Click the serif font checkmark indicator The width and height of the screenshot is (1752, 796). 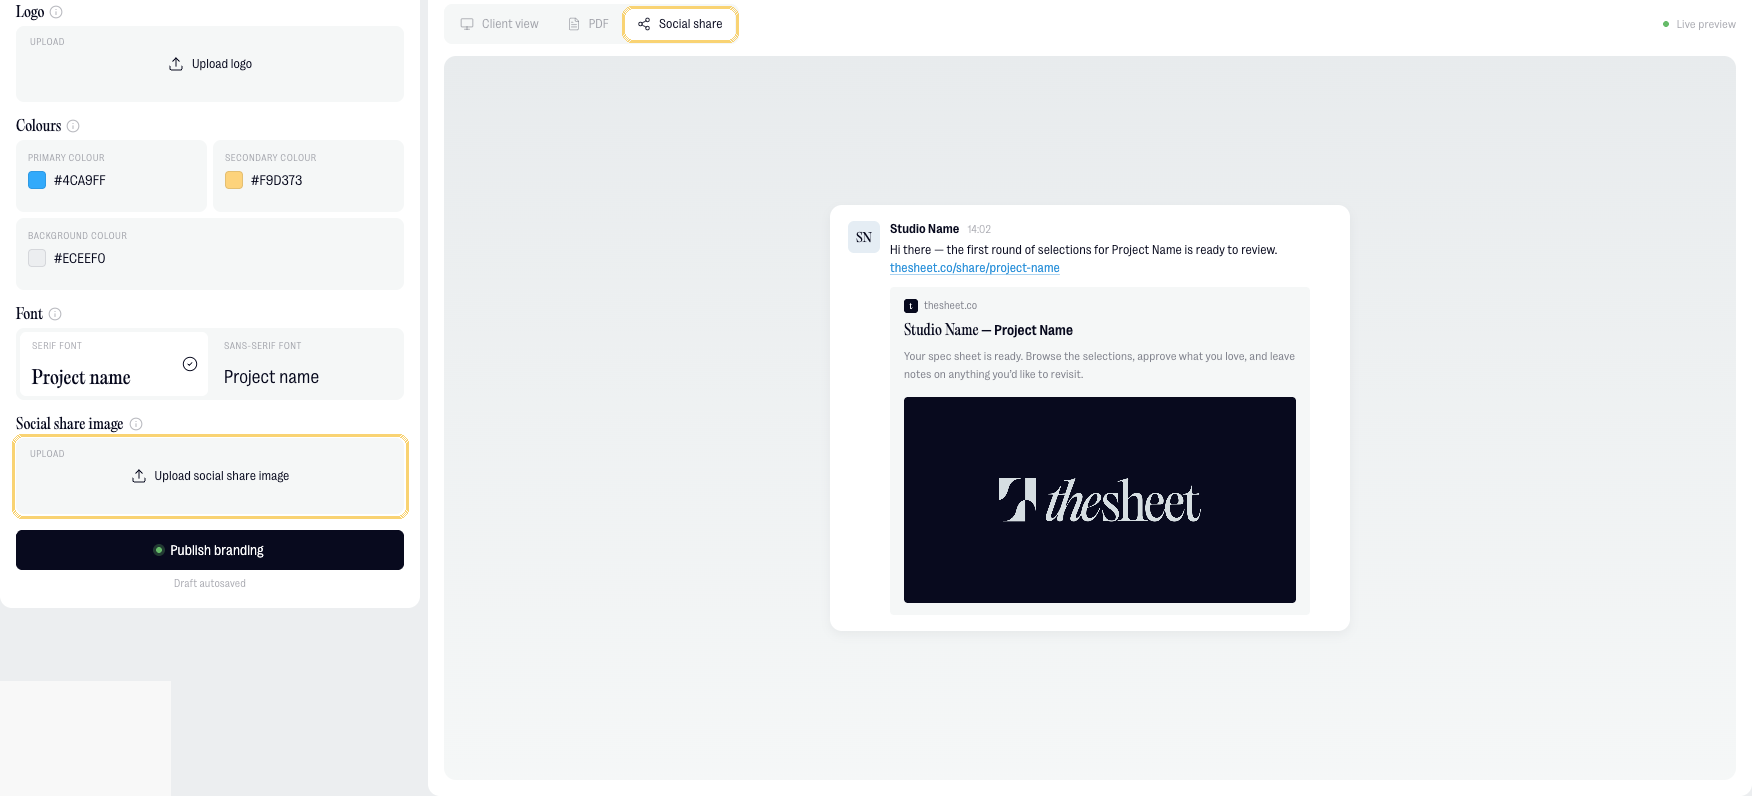point(190,364)
